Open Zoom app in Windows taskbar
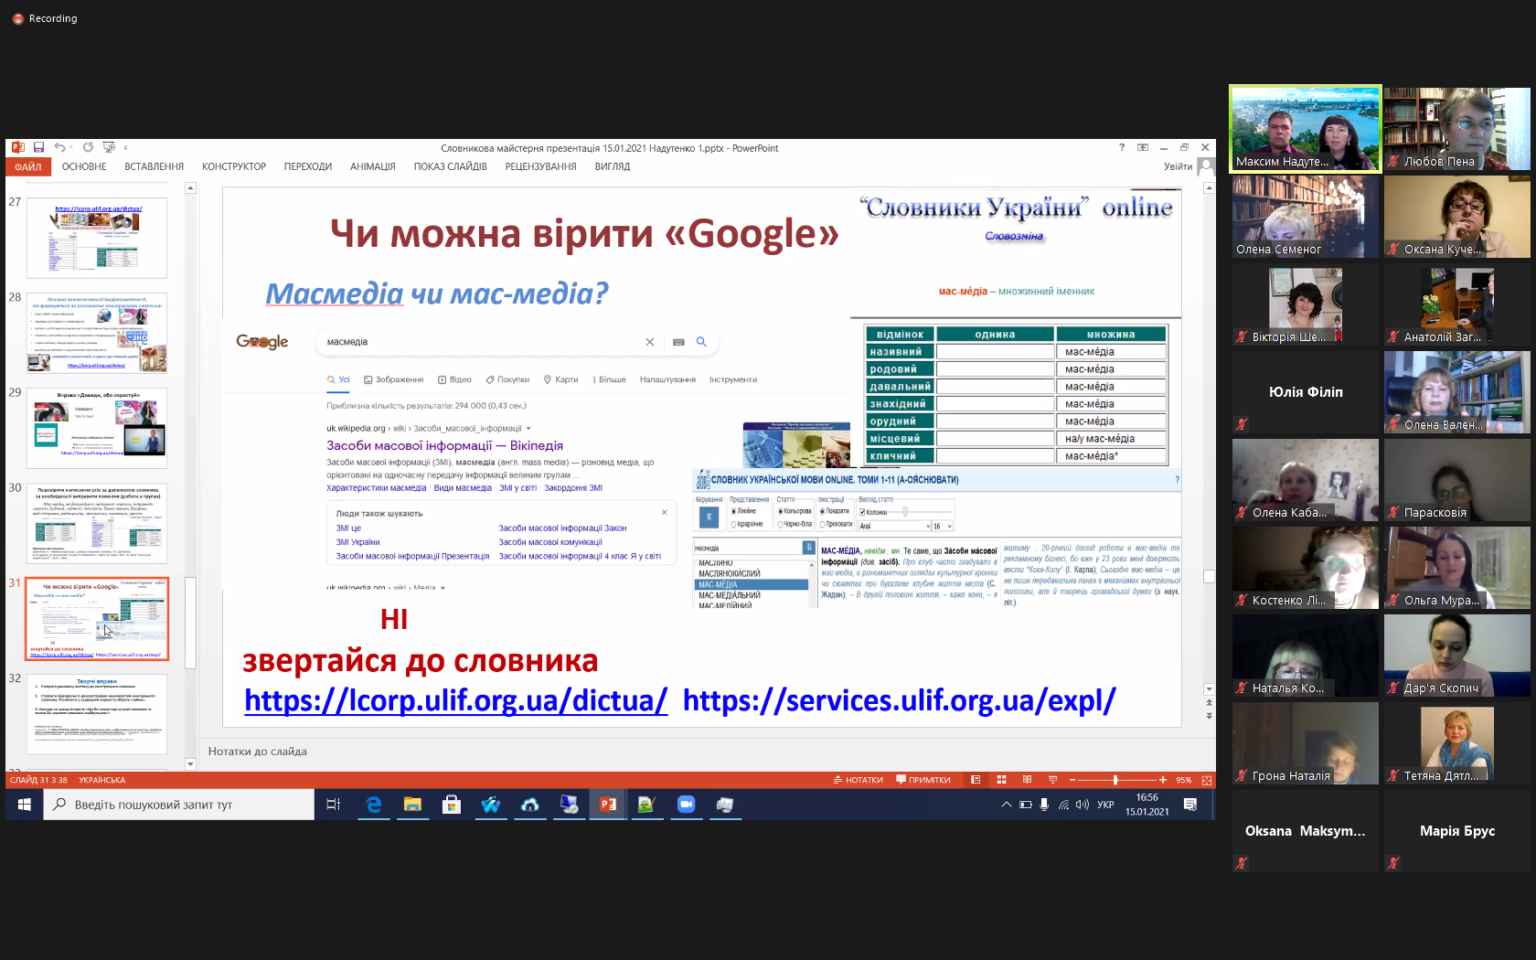This screenshot has height=960, width=1536. coord(686,804)
